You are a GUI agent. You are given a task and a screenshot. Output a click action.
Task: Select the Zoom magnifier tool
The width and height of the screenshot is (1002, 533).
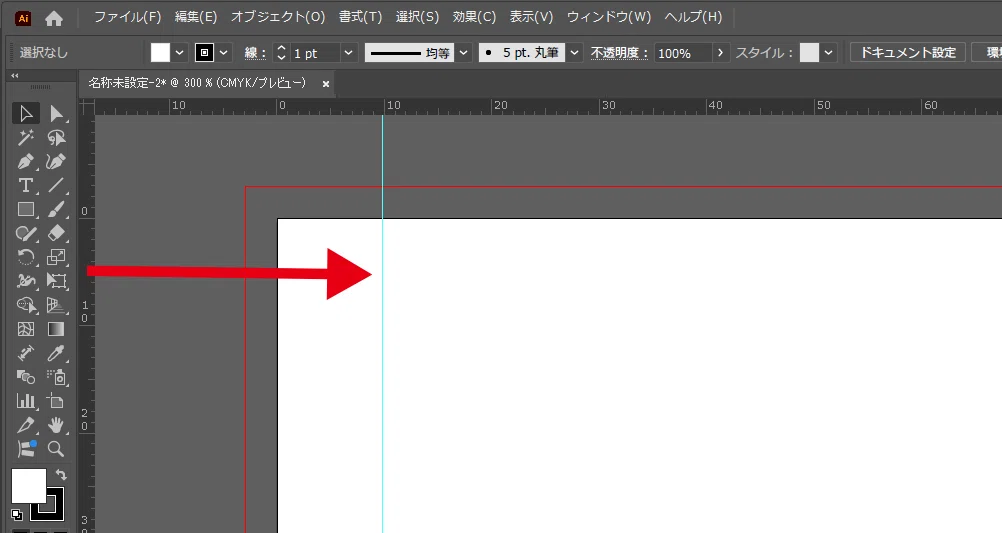[x=56, y=449]
